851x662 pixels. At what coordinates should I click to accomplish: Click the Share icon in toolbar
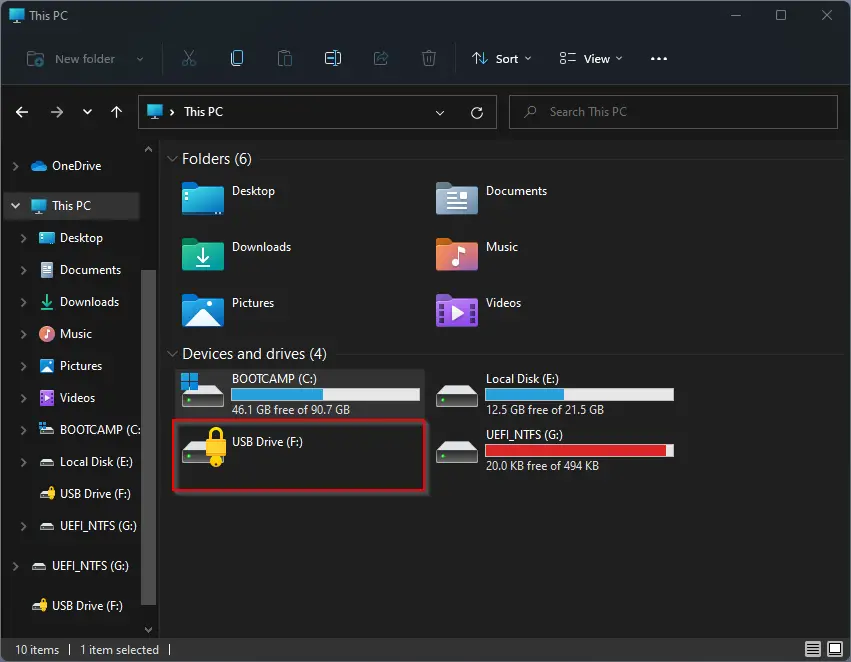pos(381,58)
